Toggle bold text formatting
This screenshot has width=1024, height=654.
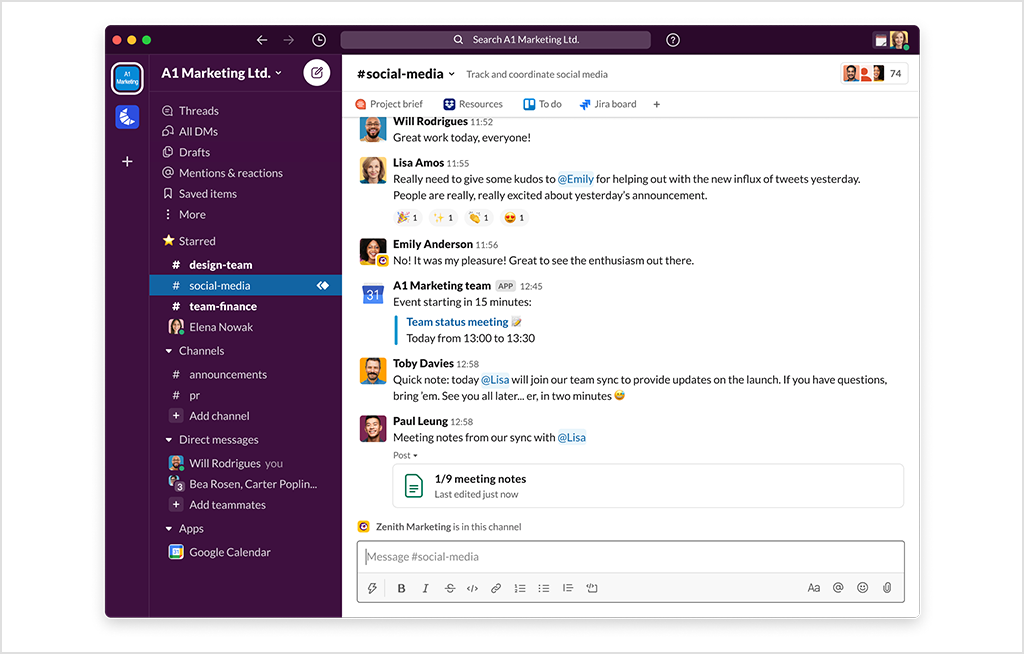[401, 588]
